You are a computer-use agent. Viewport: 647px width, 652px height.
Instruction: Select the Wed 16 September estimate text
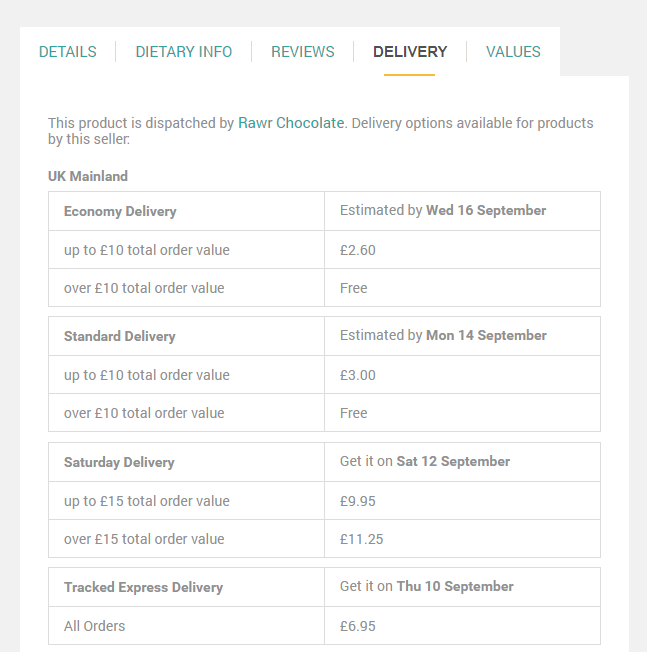pos(486,210)
